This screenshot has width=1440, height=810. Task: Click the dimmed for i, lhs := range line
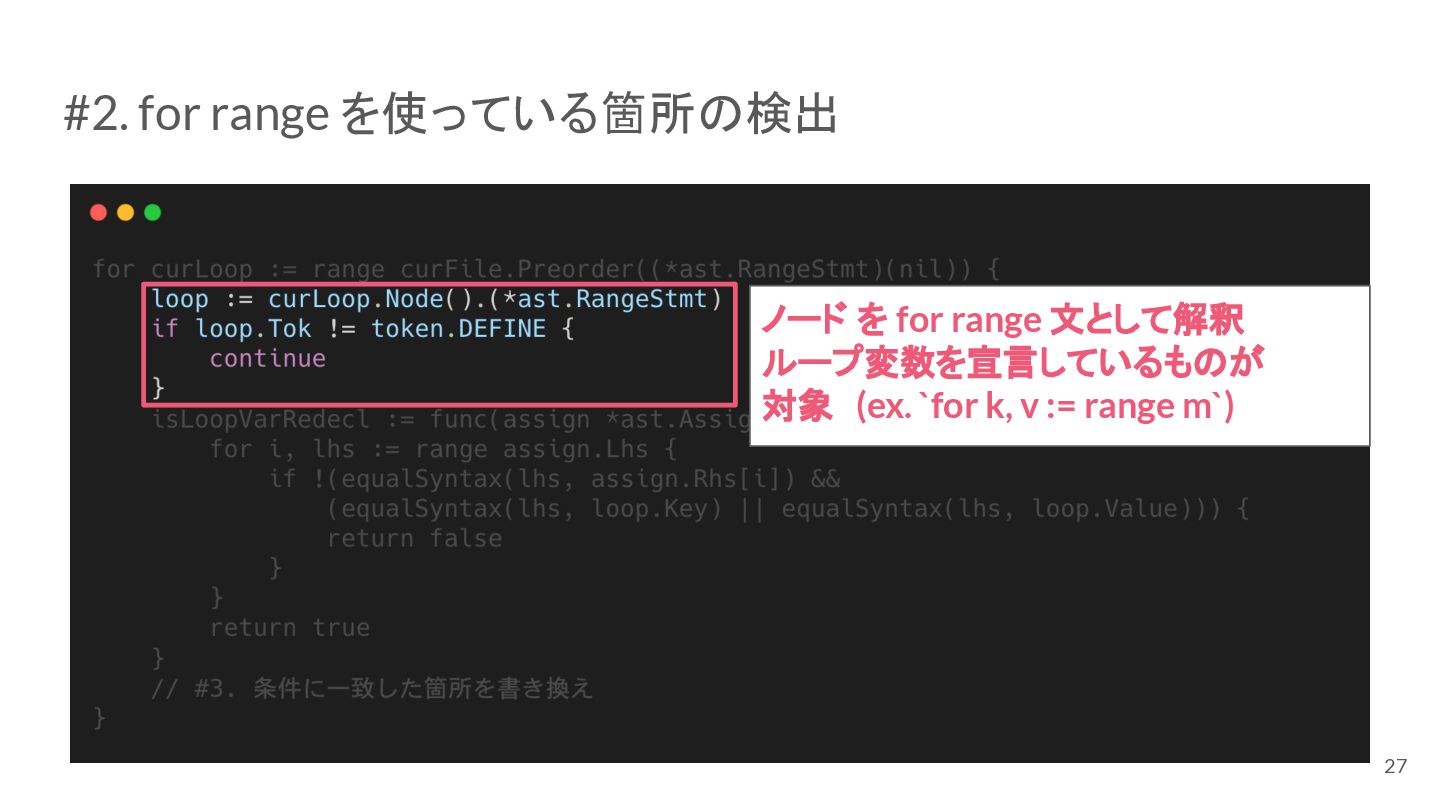tap(444, 449)
